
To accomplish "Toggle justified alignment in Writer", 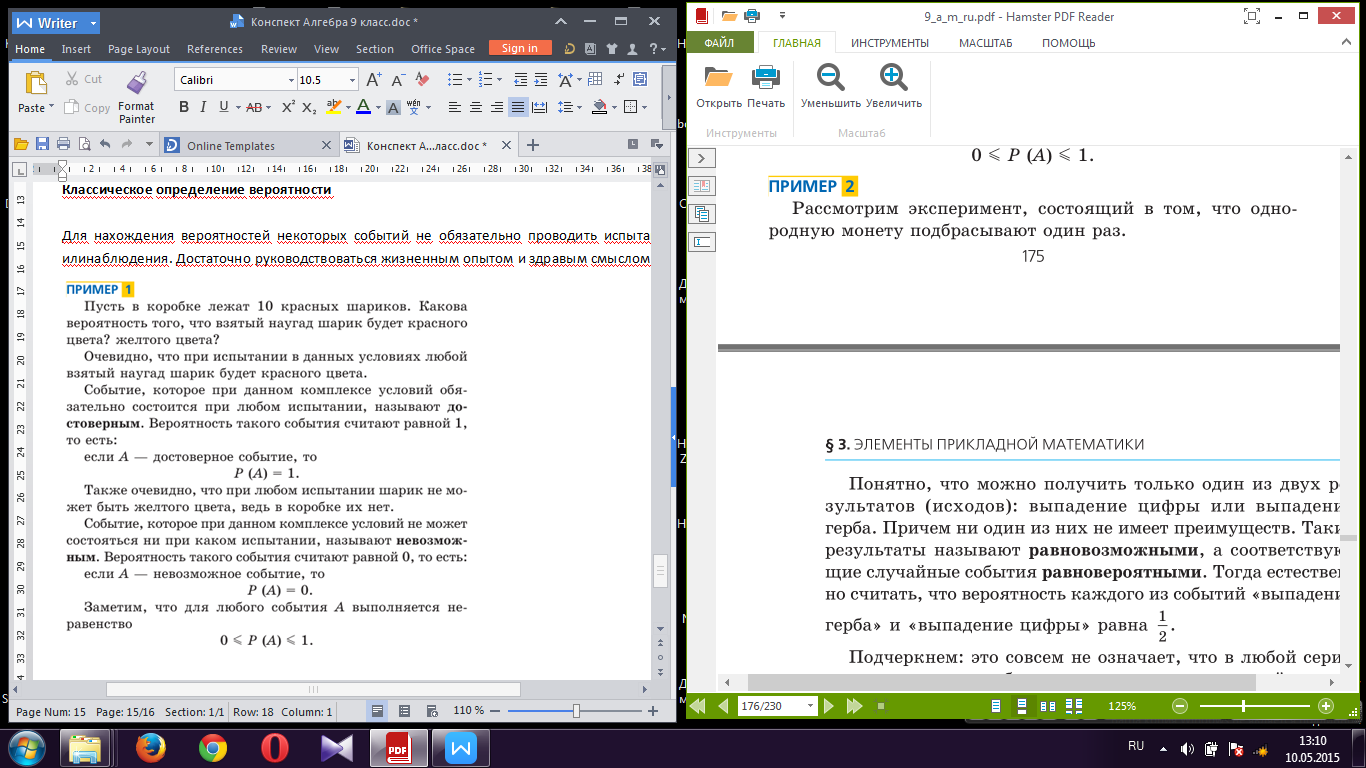I will click(518, 107).
